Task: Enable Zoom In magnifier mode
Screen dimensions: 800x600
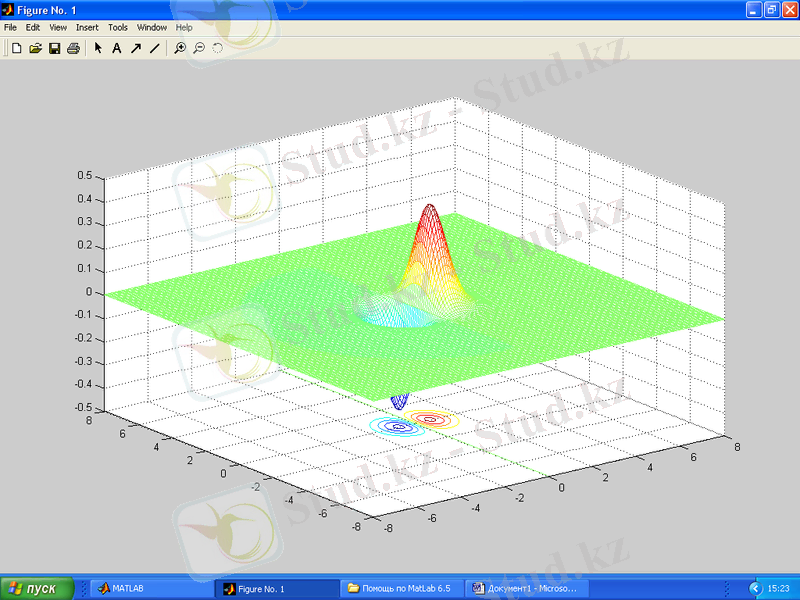Action: 180,47
